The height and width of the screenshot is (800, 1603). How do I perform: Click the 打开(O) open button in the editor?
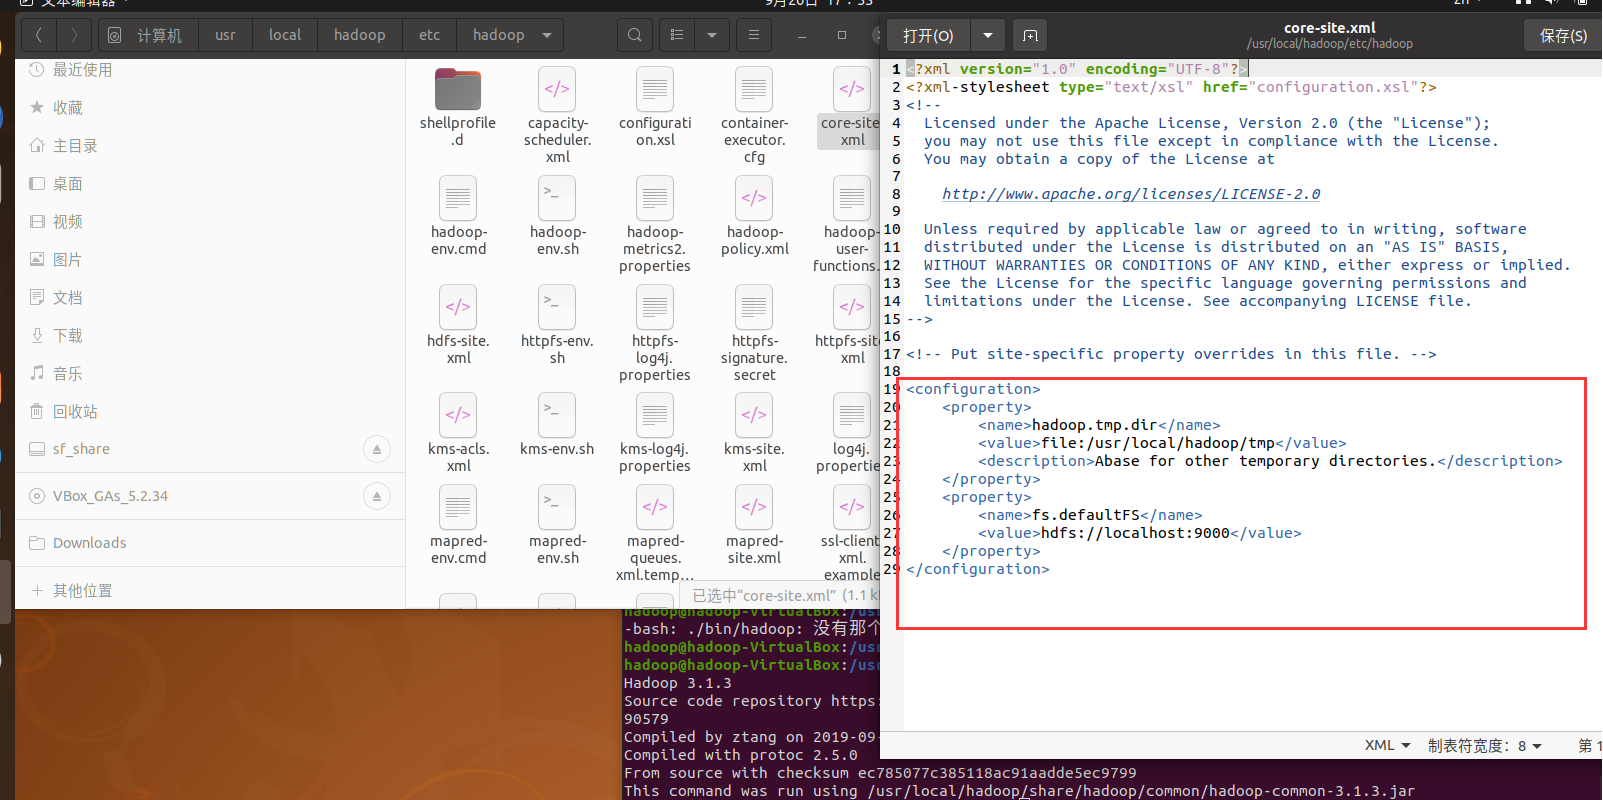(x=928, y=36)
